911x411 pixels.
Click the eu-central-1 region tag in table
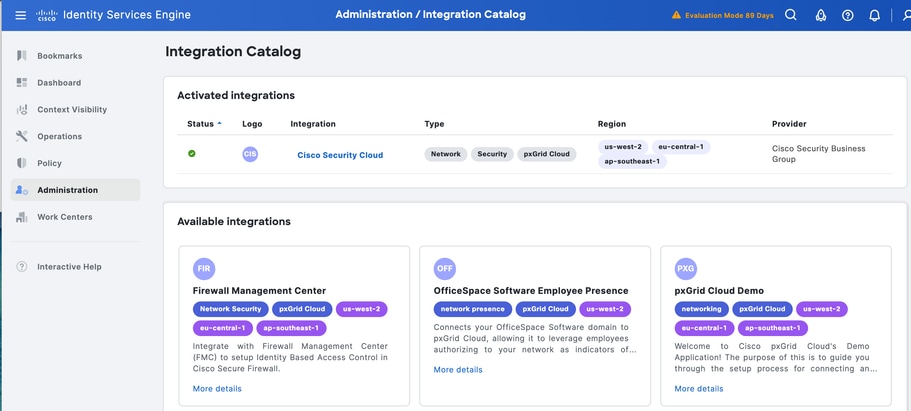click(681, 146)
